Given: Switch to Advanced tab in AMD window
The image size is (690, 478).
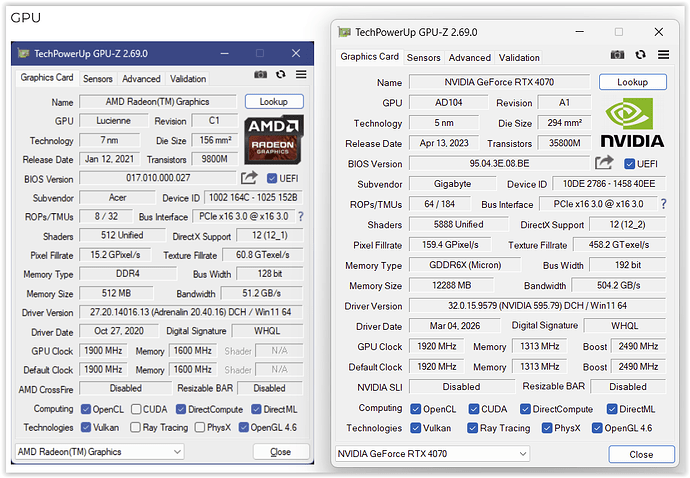Looking at the screenshot, I should pyautogui.click(x=141, y=79).
